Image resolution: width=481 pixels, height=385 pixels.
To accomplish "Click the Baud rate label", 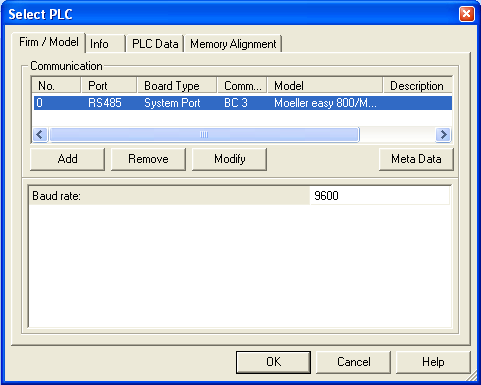I will (56, 196).
